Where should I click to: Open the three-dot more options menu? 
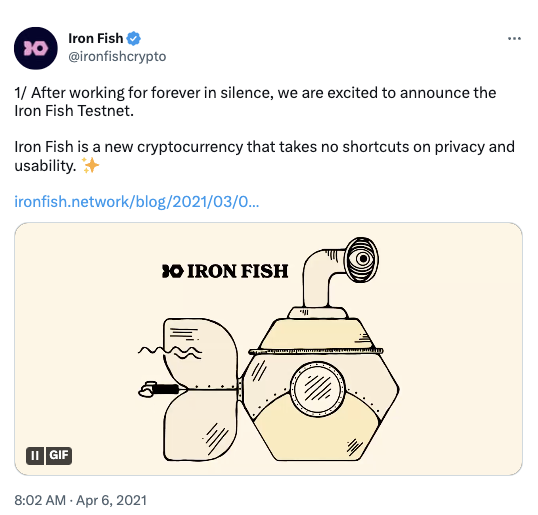pos(514,38)
